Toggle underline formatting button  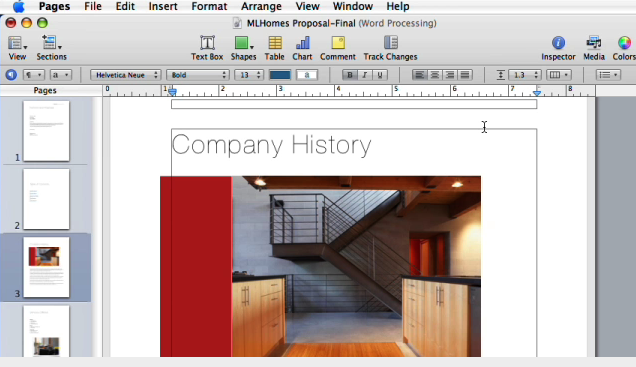(x=380, y=75)
